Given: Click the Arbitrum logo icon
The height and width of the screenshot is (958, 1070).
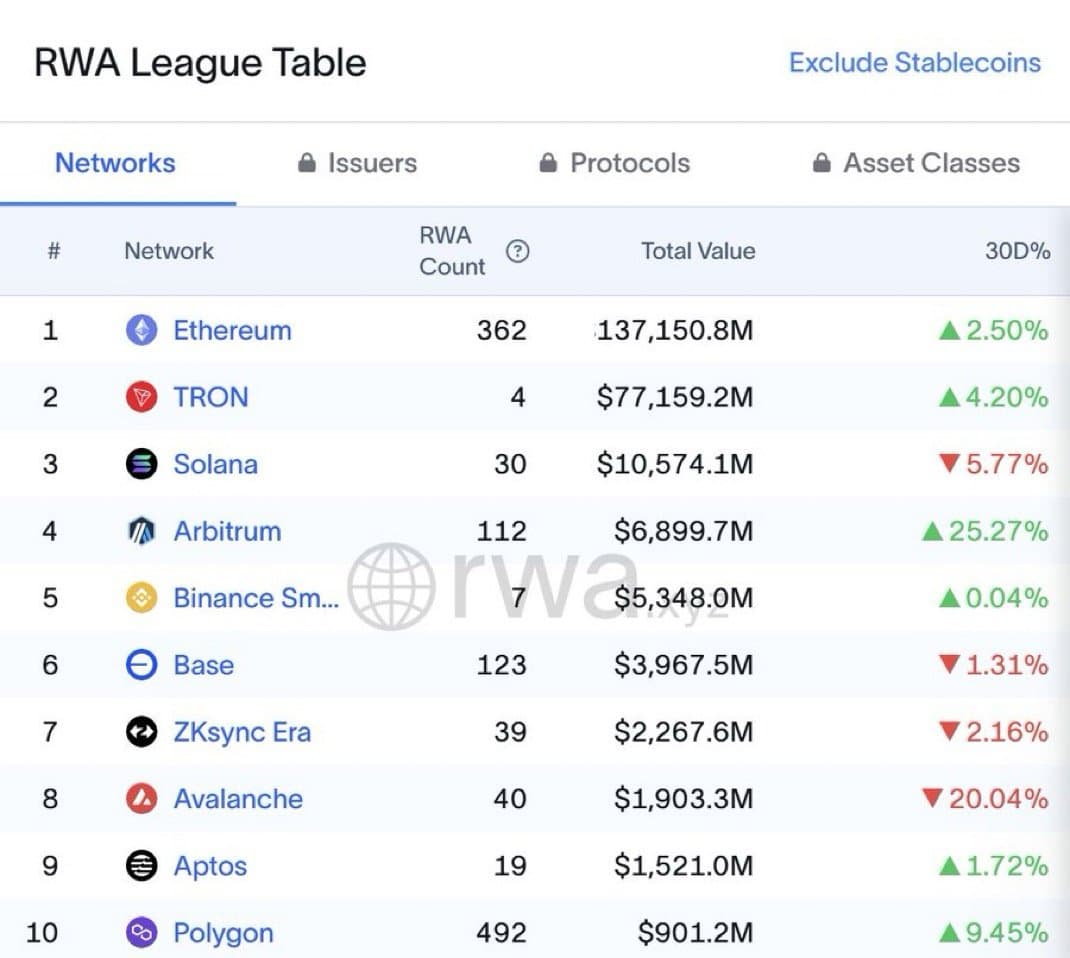Looking at the screenshot, I should [x=141, y=531].
